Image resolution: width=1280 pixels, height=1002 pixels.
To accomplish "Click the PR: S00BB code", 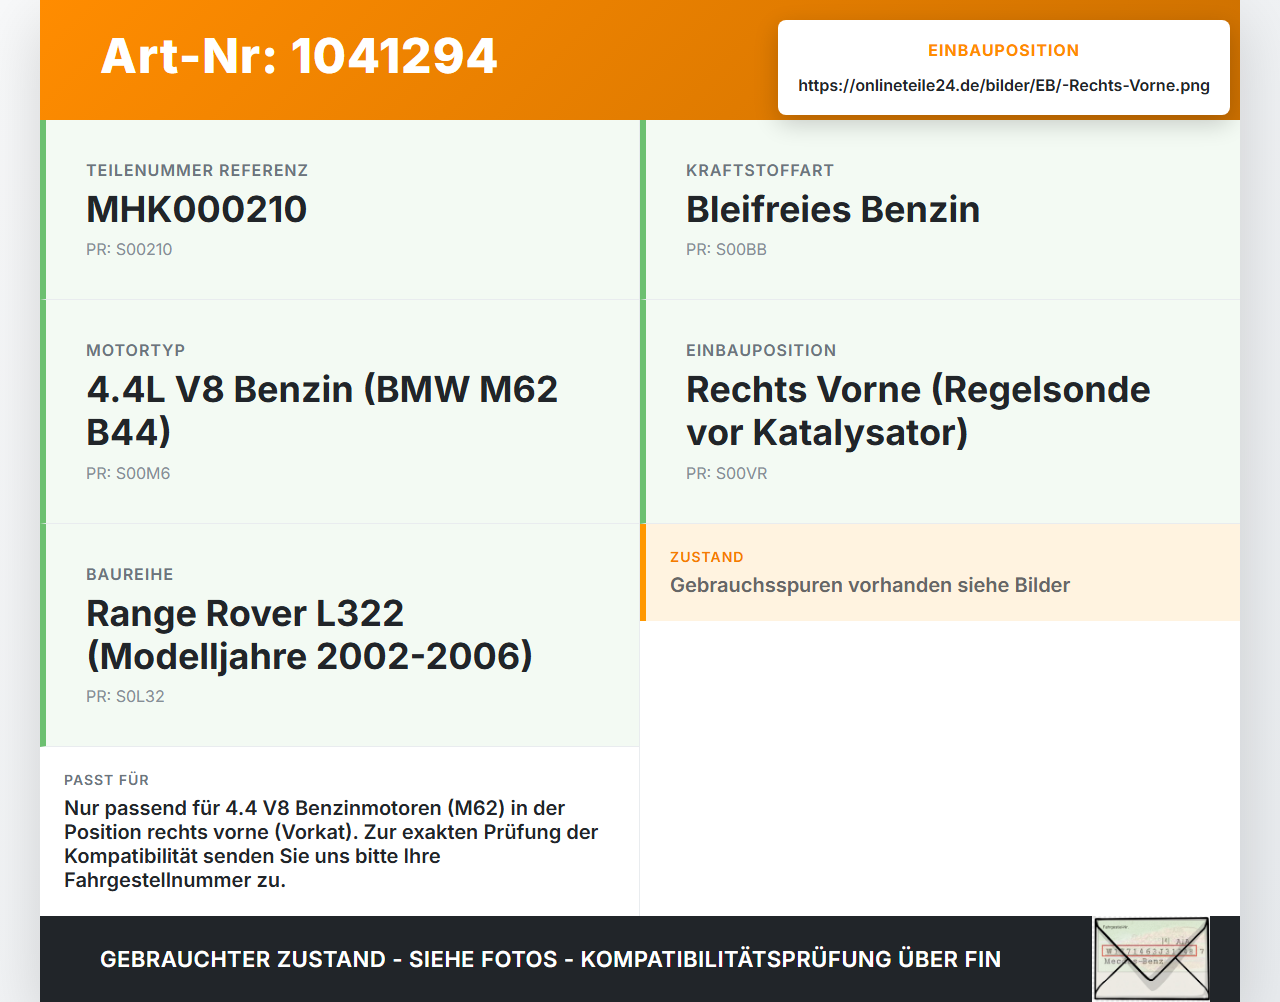I will click(726, 249).
